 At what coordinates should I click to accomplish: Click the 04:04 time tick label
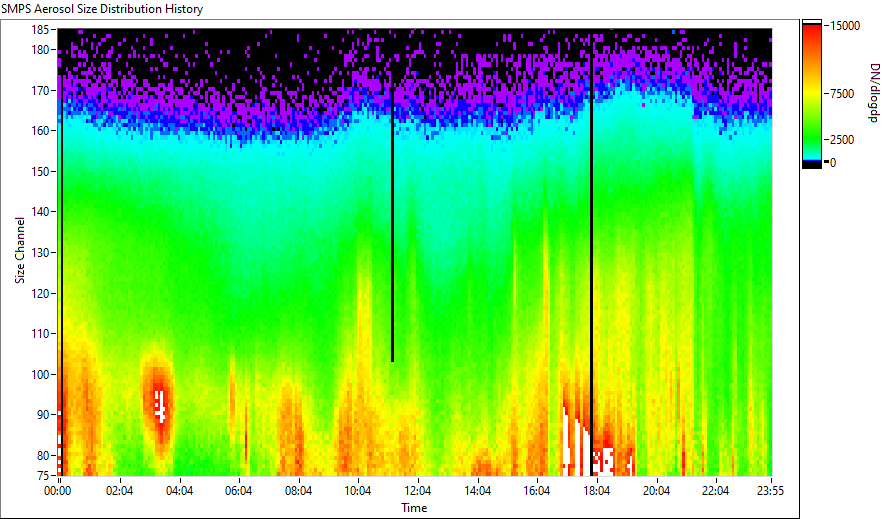[179, 491]
